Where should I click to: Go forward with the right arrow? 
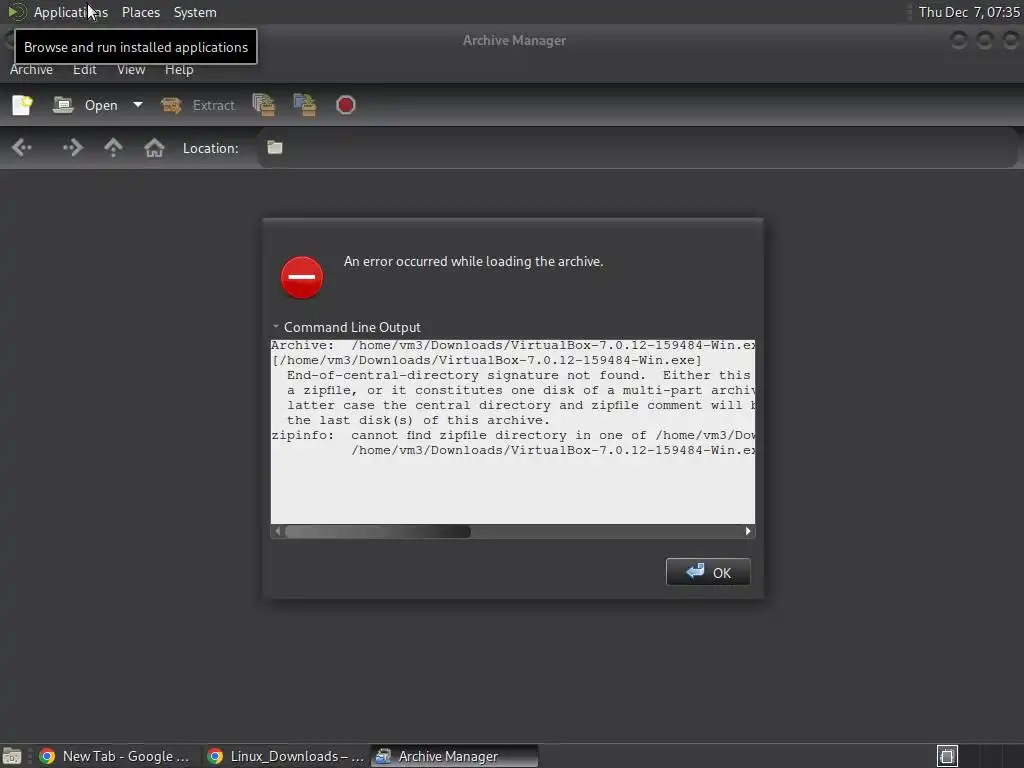pos(72,148)
